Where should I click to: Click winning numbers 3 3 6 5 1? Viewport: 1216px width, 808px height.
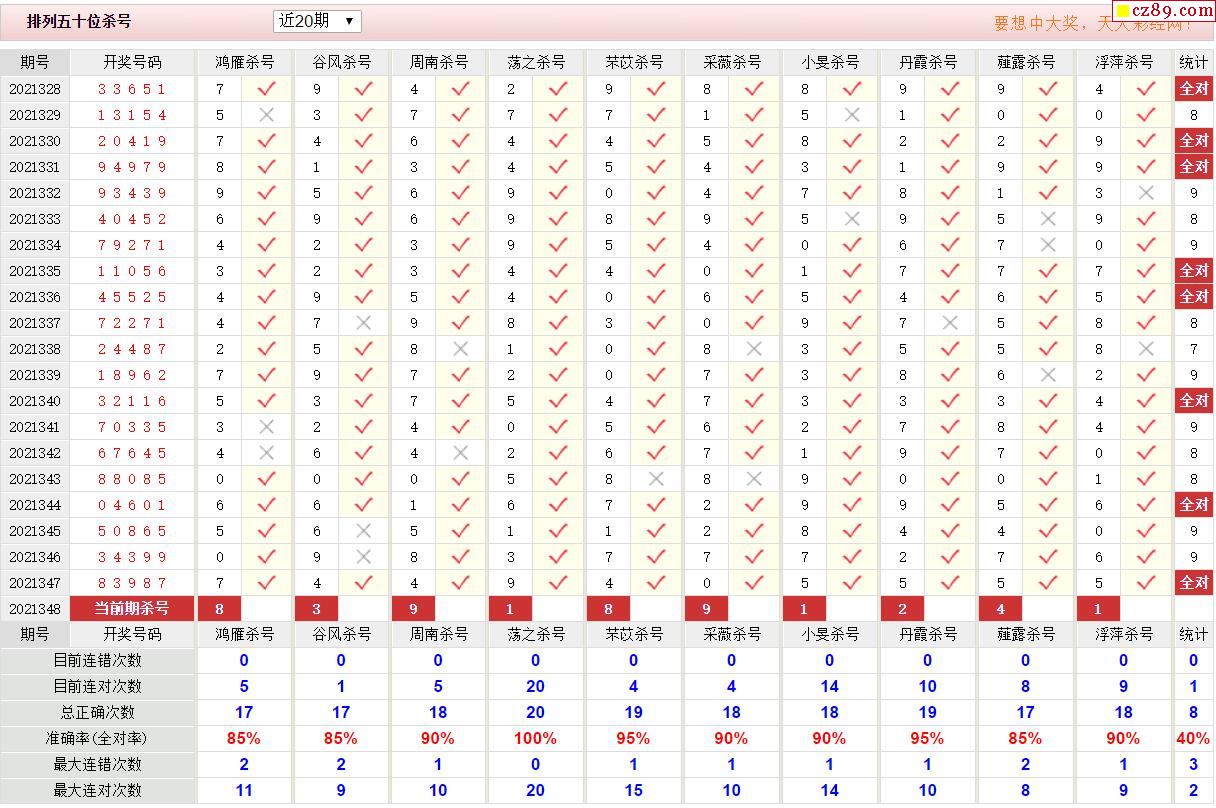(x=133, y=89)
